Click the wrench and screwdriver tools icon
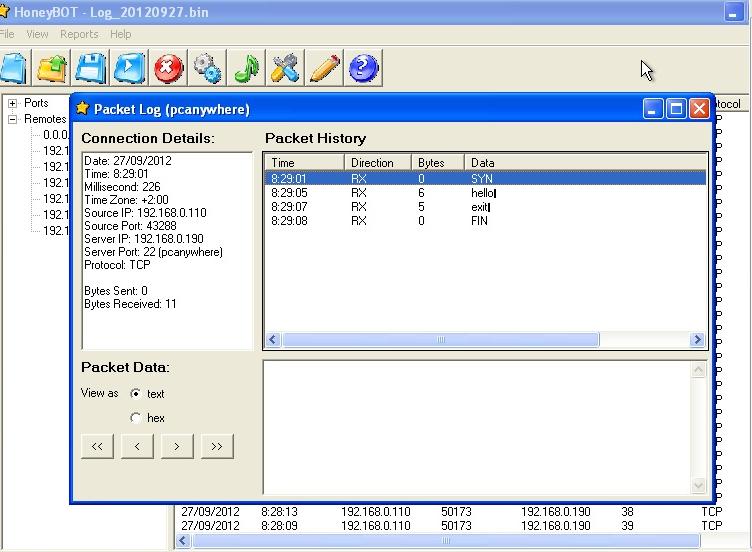This screenshot has height=552, width=752. pyautogui.click(x=285, y=68)
